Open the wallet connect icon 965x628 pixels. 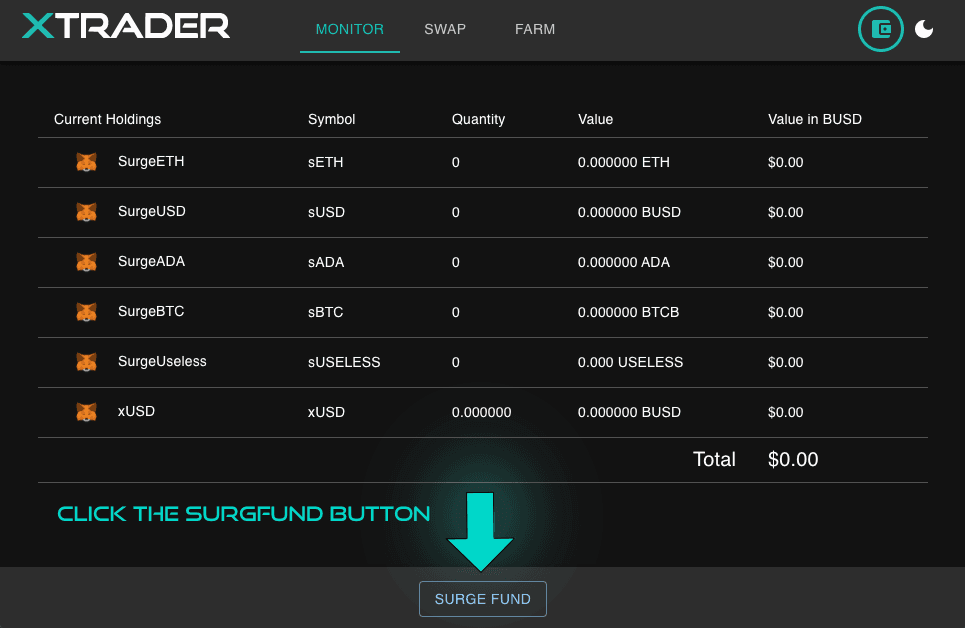(x=881, y=29)
